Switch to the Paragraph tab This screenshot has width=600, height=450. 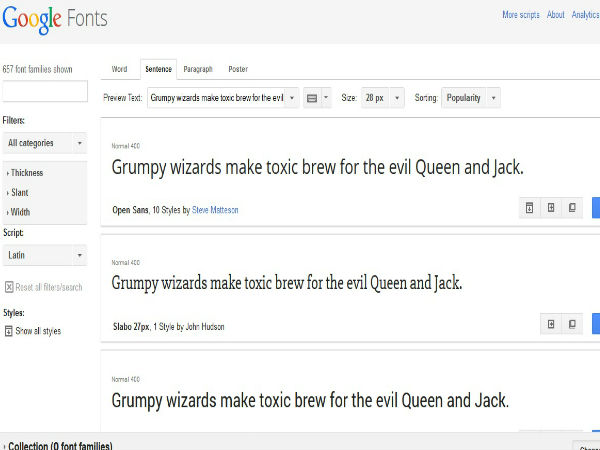pos(197,69)
